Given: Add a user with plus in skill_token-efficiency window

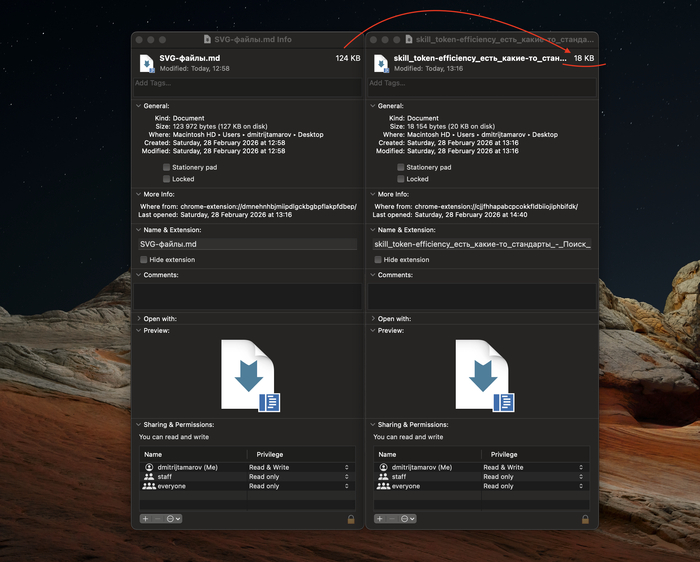Looking at the screenshot, I should point(379,519).
